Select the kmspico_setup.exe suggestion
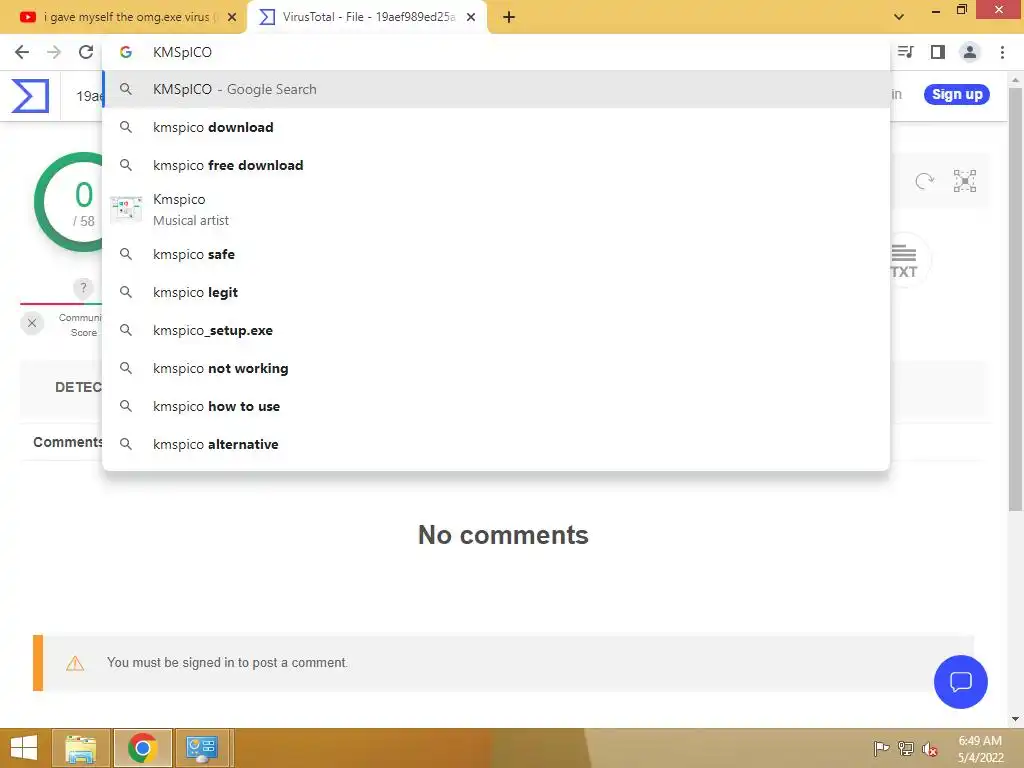Screen dimensions: 1024x768 [496, 330]
